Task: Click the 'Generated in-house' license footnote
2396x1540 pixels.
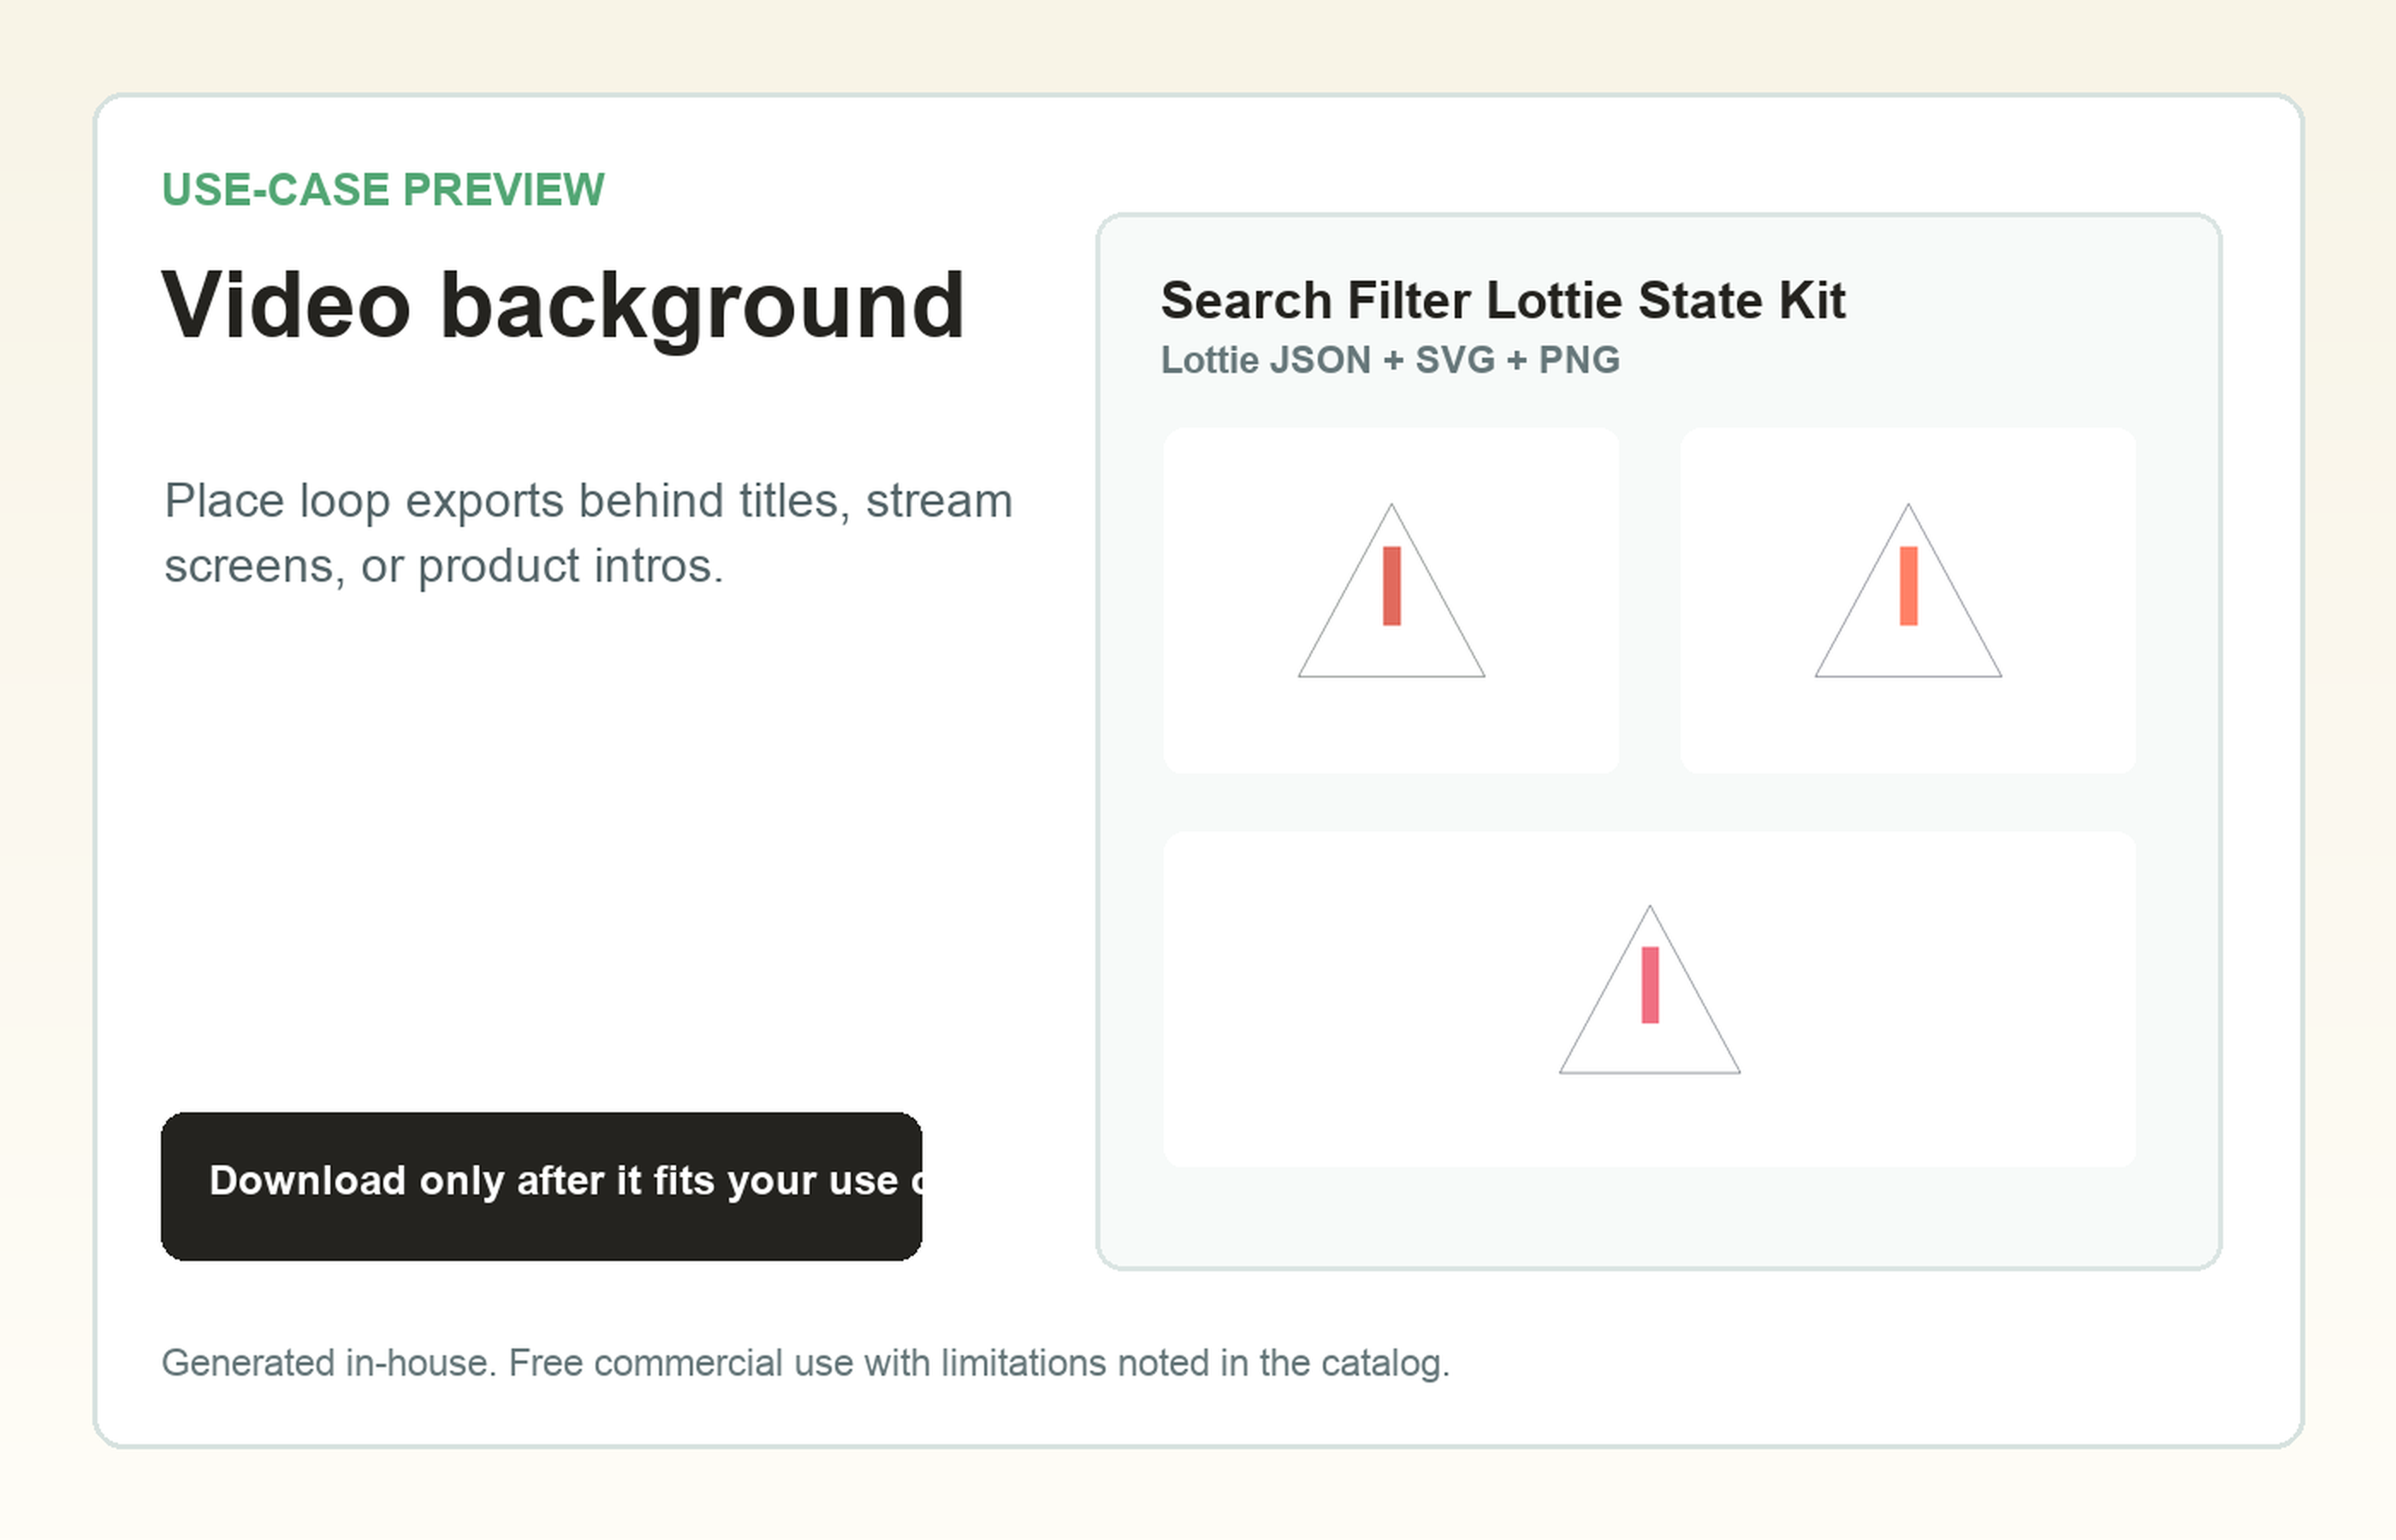Action: 805,1363
